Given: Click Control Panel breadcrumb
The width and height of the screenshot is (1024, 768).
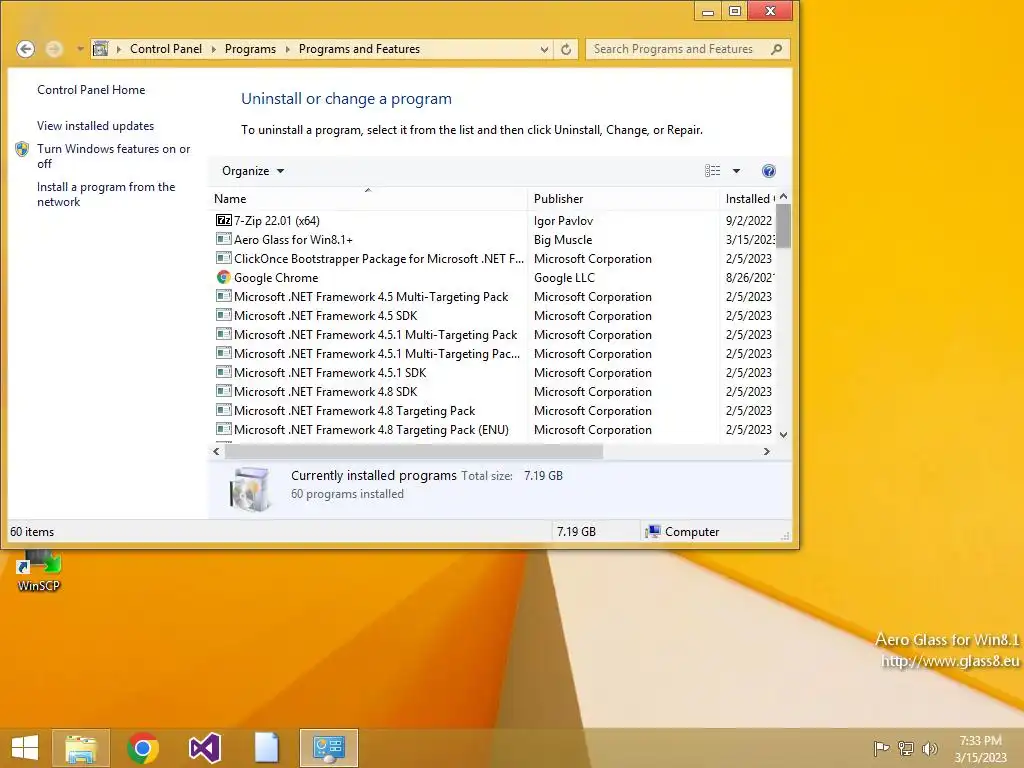Looking at the screenshot, I should click(165, 49).
